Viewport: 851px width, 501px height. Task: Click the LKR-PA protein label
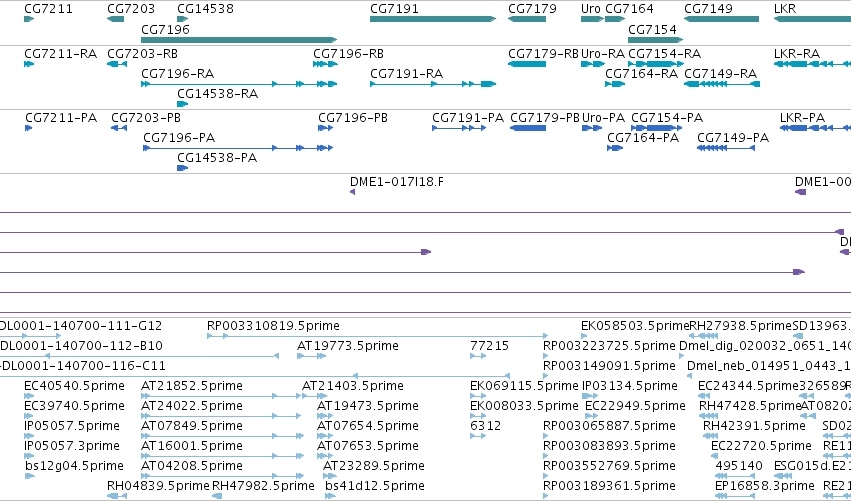[803, 118]
